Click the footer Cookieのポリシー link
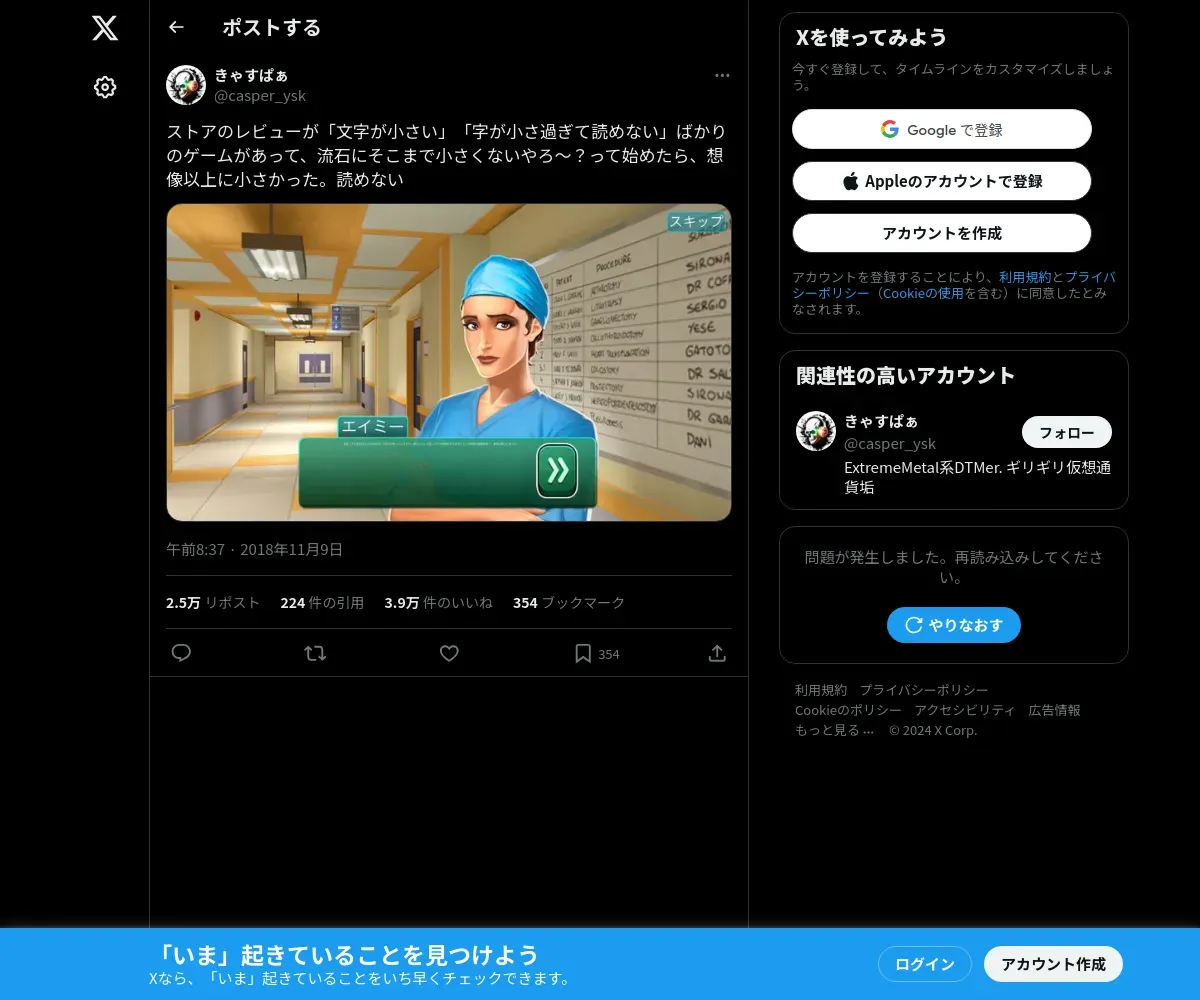 click(848, 710)
